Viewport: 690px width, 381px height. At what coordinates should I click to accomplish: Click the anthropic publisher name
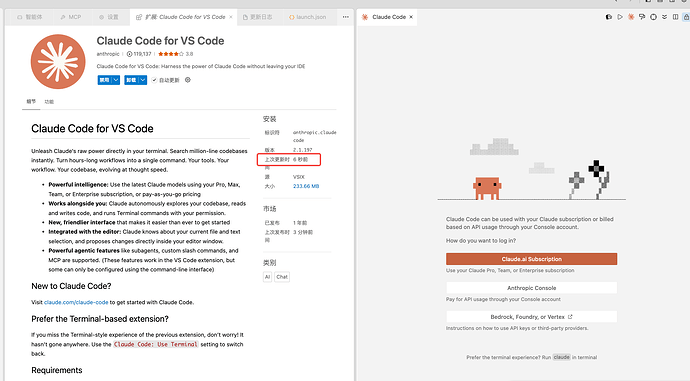(108, 54)
